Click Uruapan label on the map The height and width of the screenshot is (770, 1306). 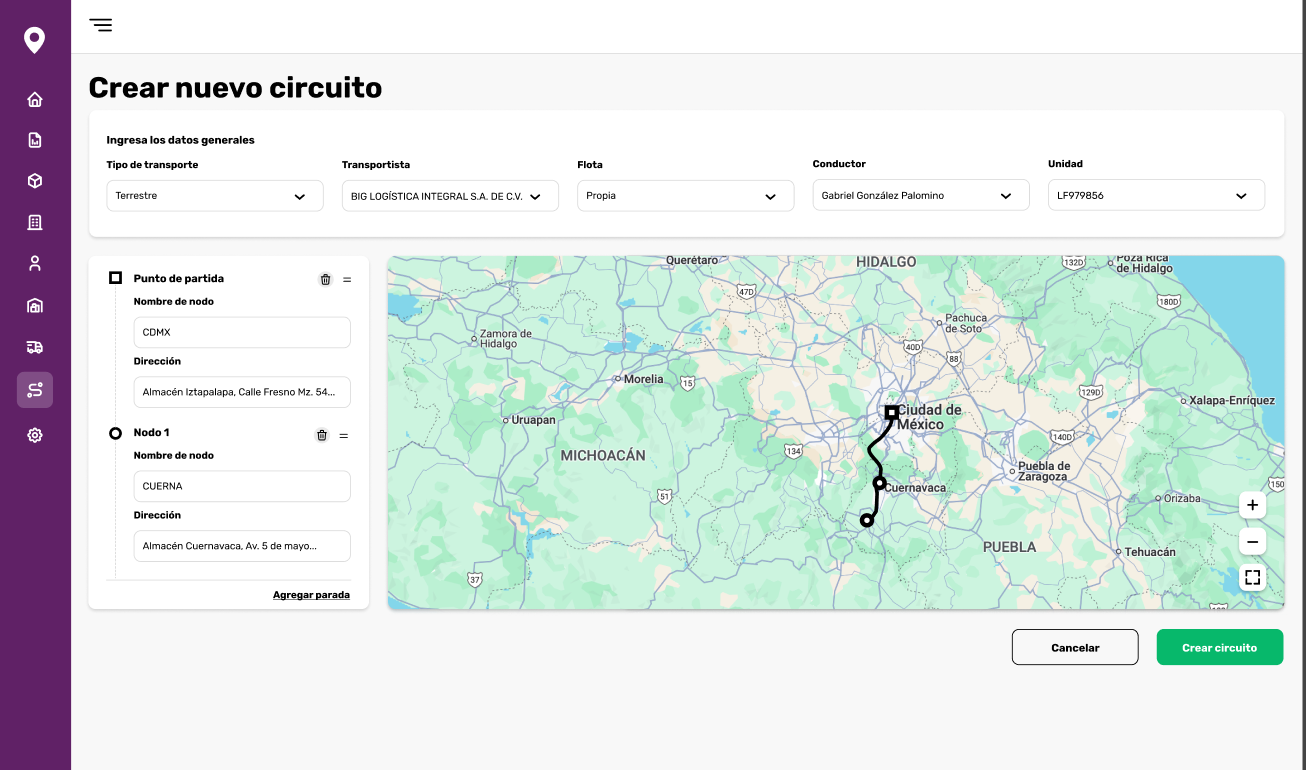click(x=533, y=420)
